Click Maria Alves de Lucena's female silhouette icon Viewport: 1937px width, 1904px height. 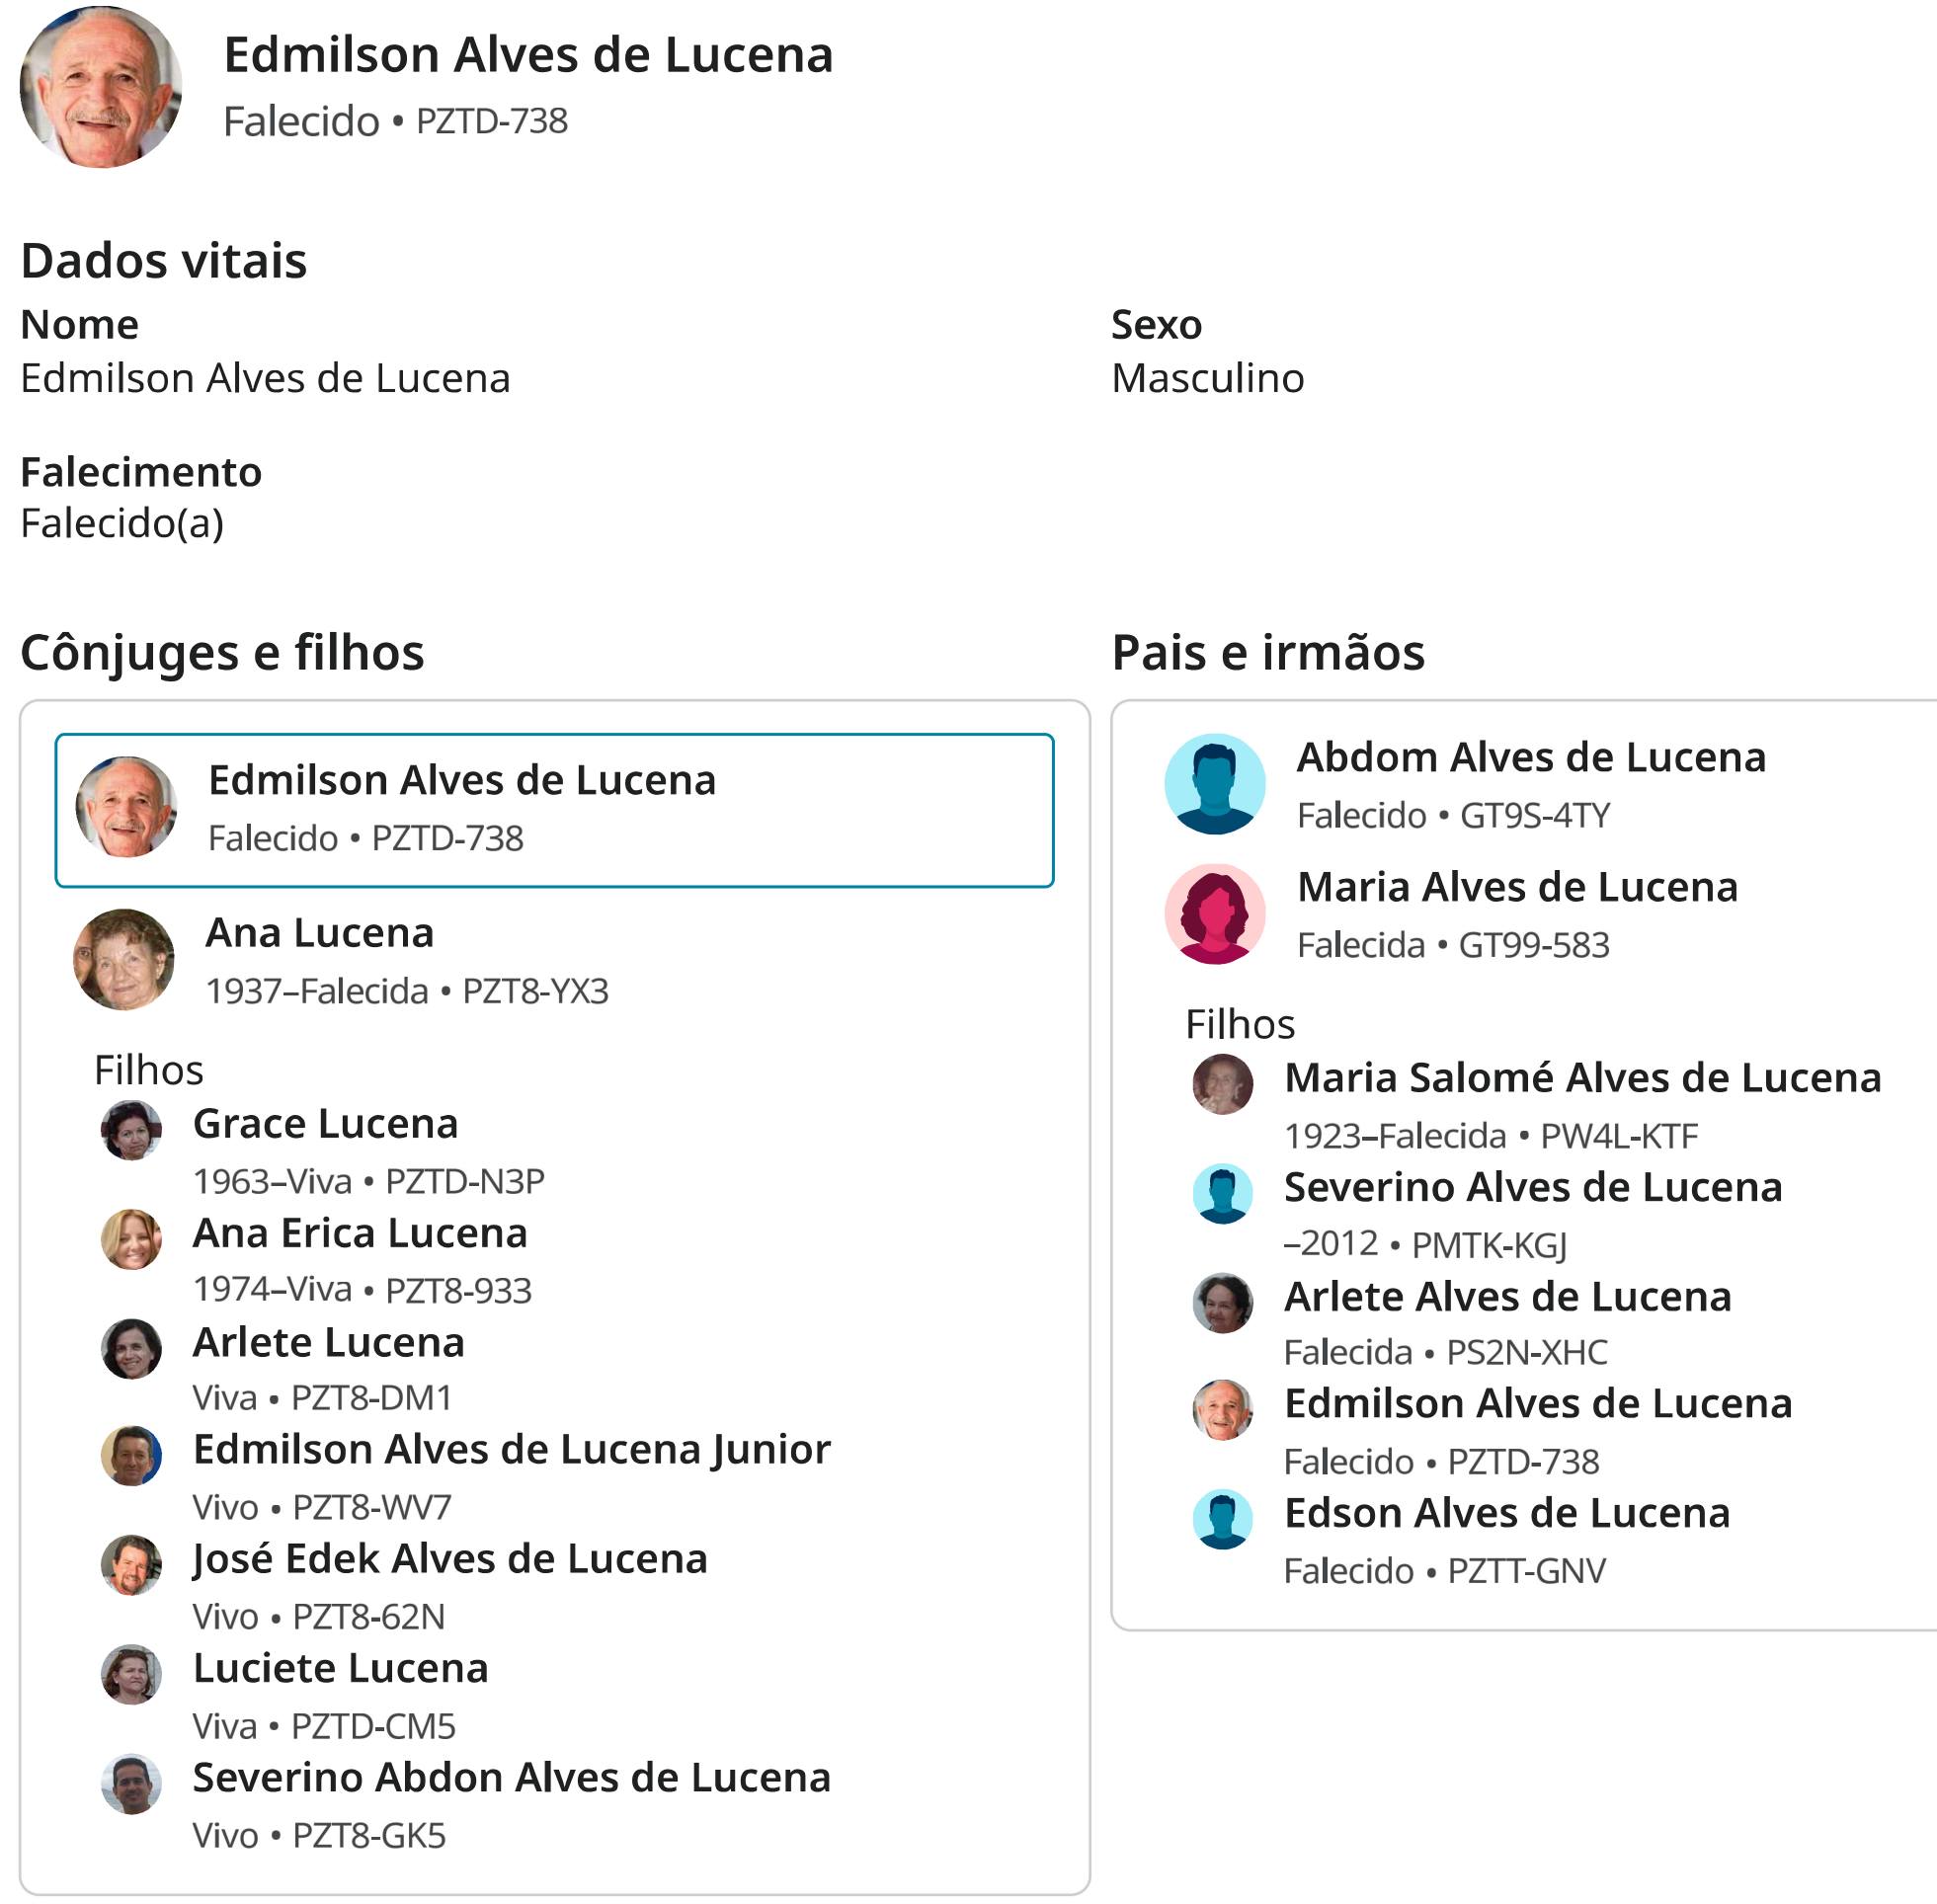pos(1214,913)
